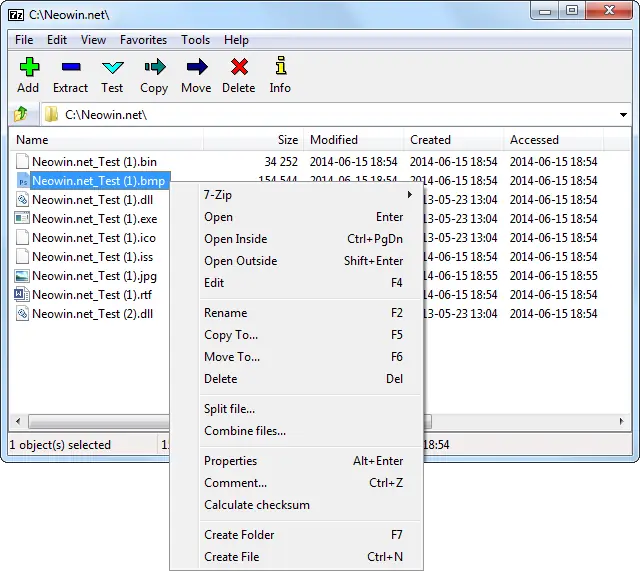
Task: Select file Neowin.net_Test (1).bin
Action: tap(94, 162)
